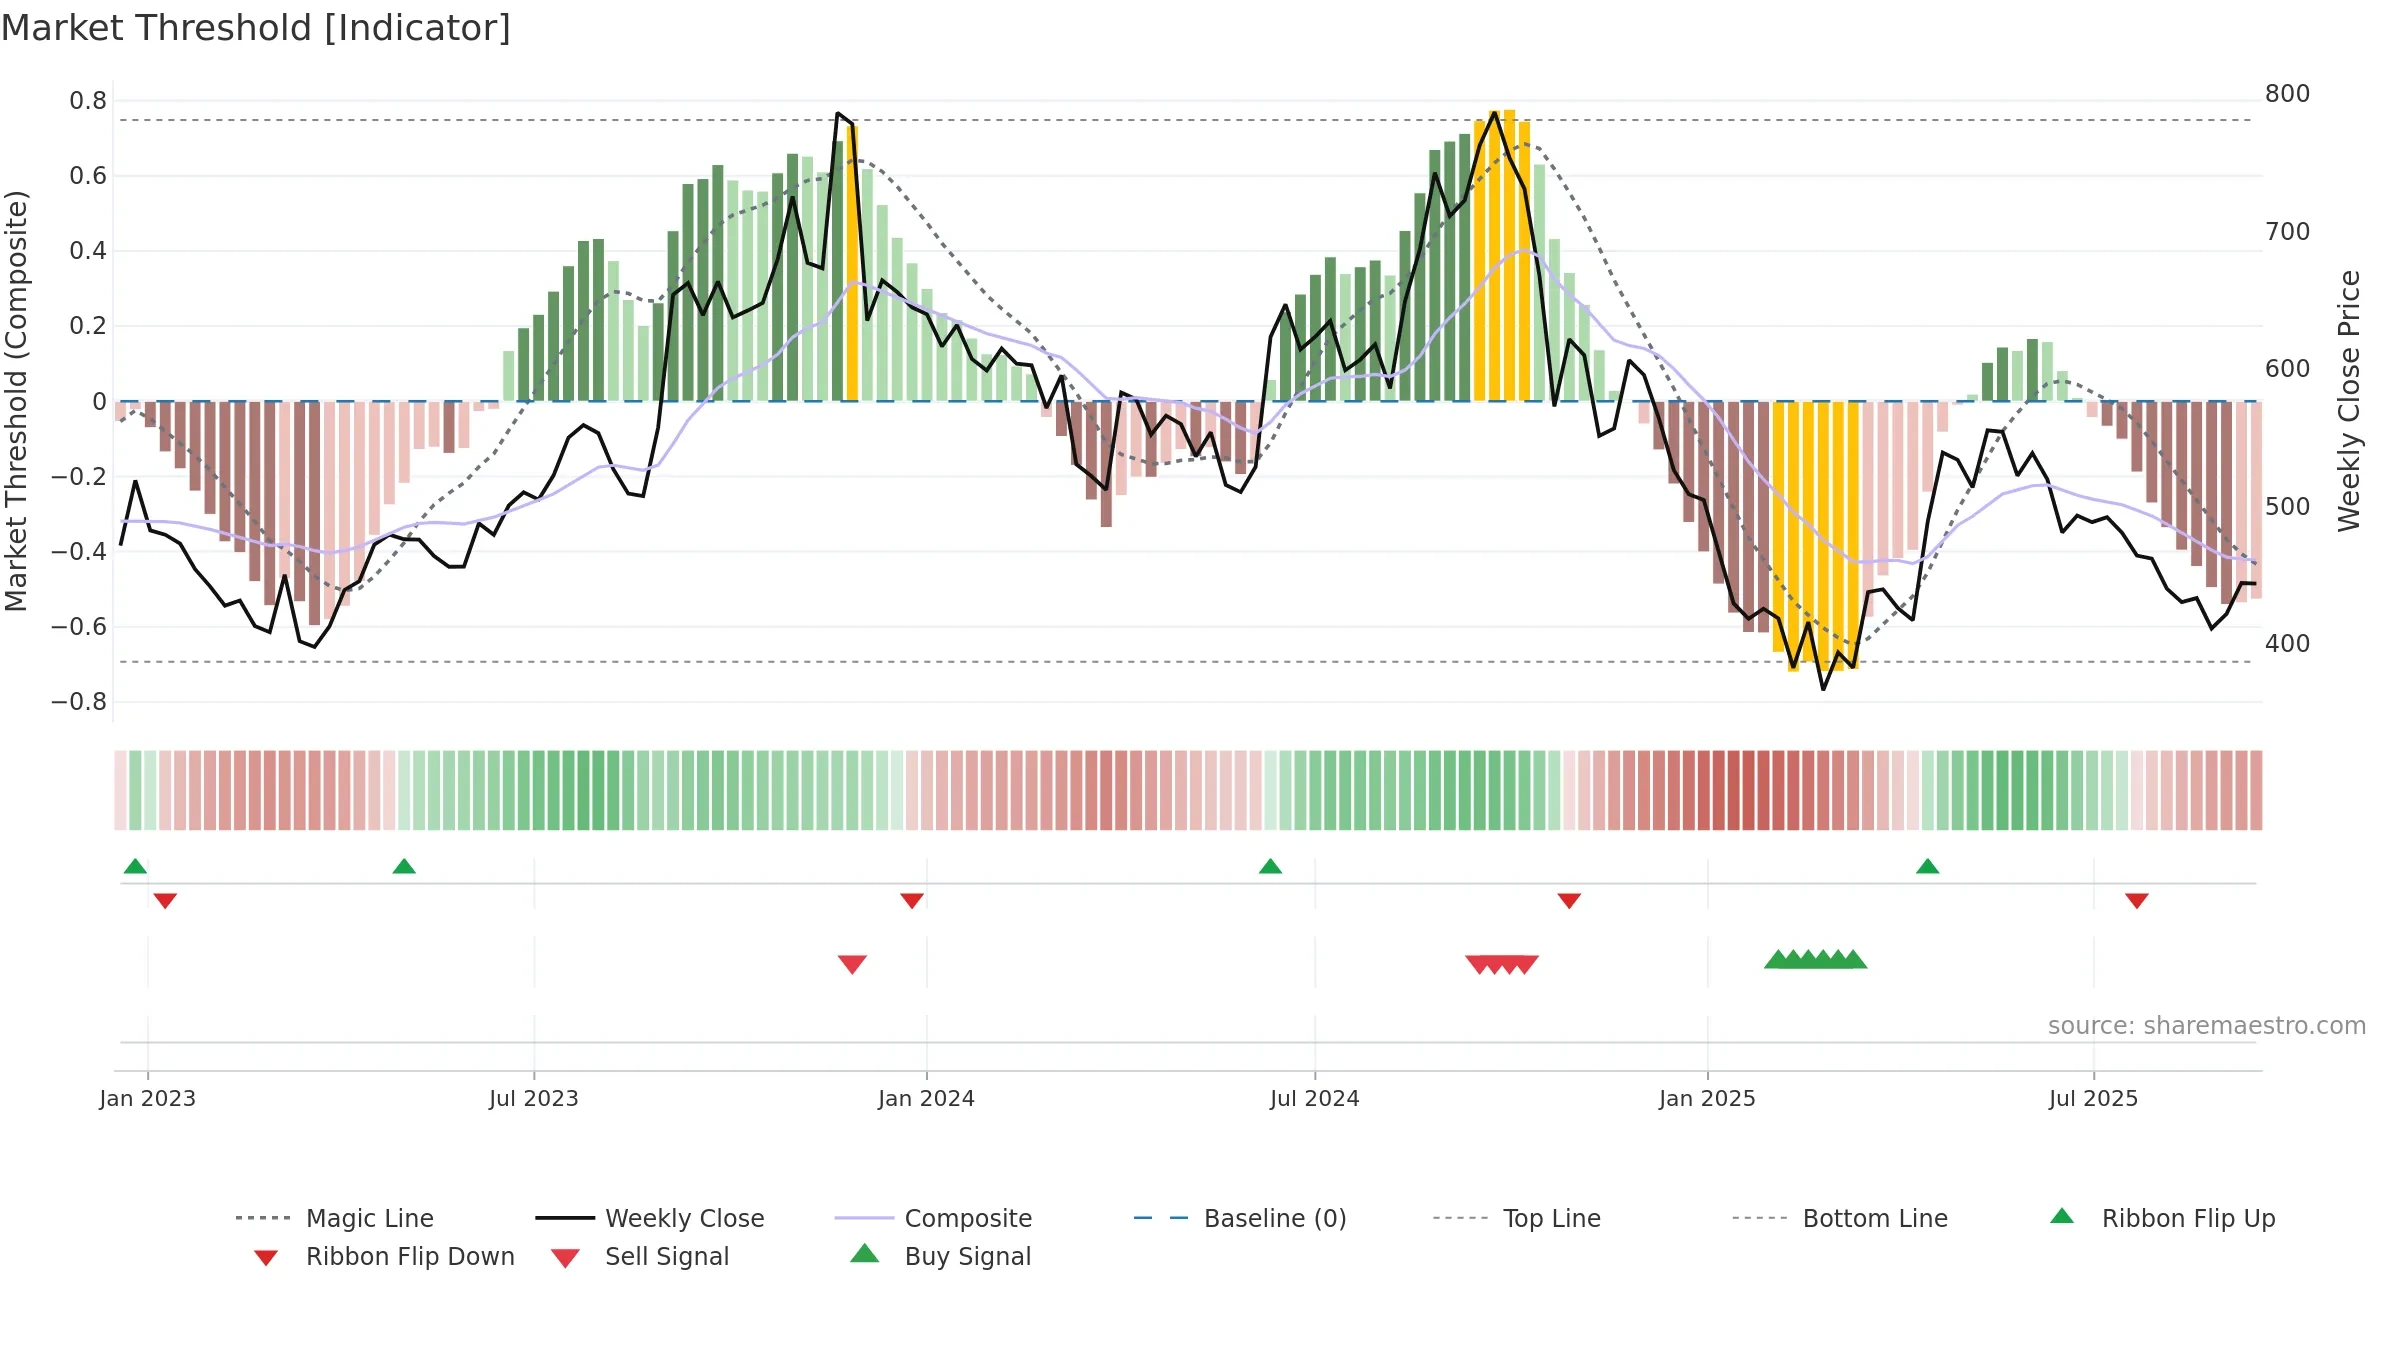Click the Jul 2025 x-axis label
The image size is (2400, 1350).
click(2093, 1098)
